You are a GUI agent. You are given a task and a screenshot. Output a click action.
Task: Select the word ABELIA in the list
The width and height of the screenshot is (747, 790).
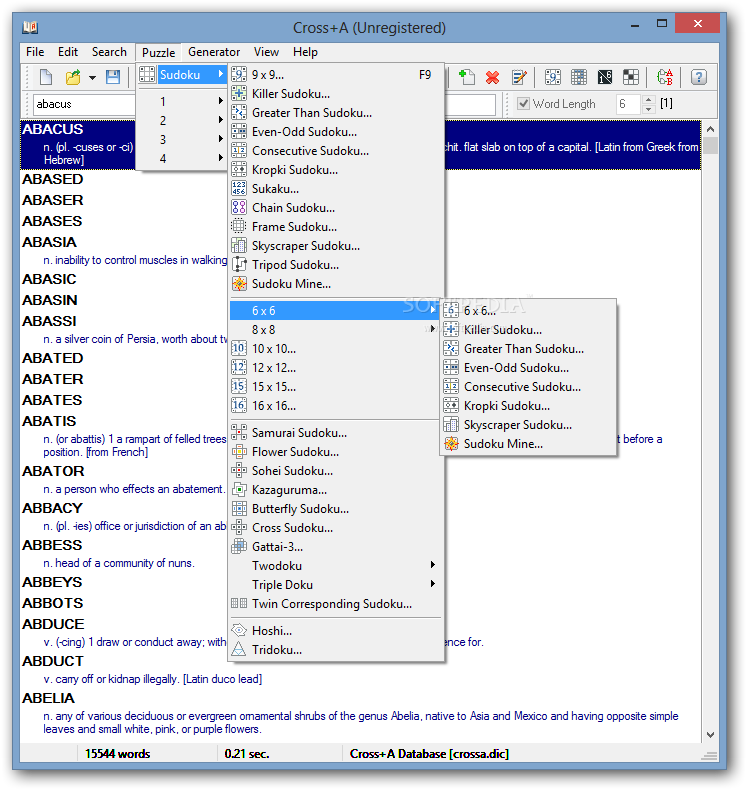point(48,698)
